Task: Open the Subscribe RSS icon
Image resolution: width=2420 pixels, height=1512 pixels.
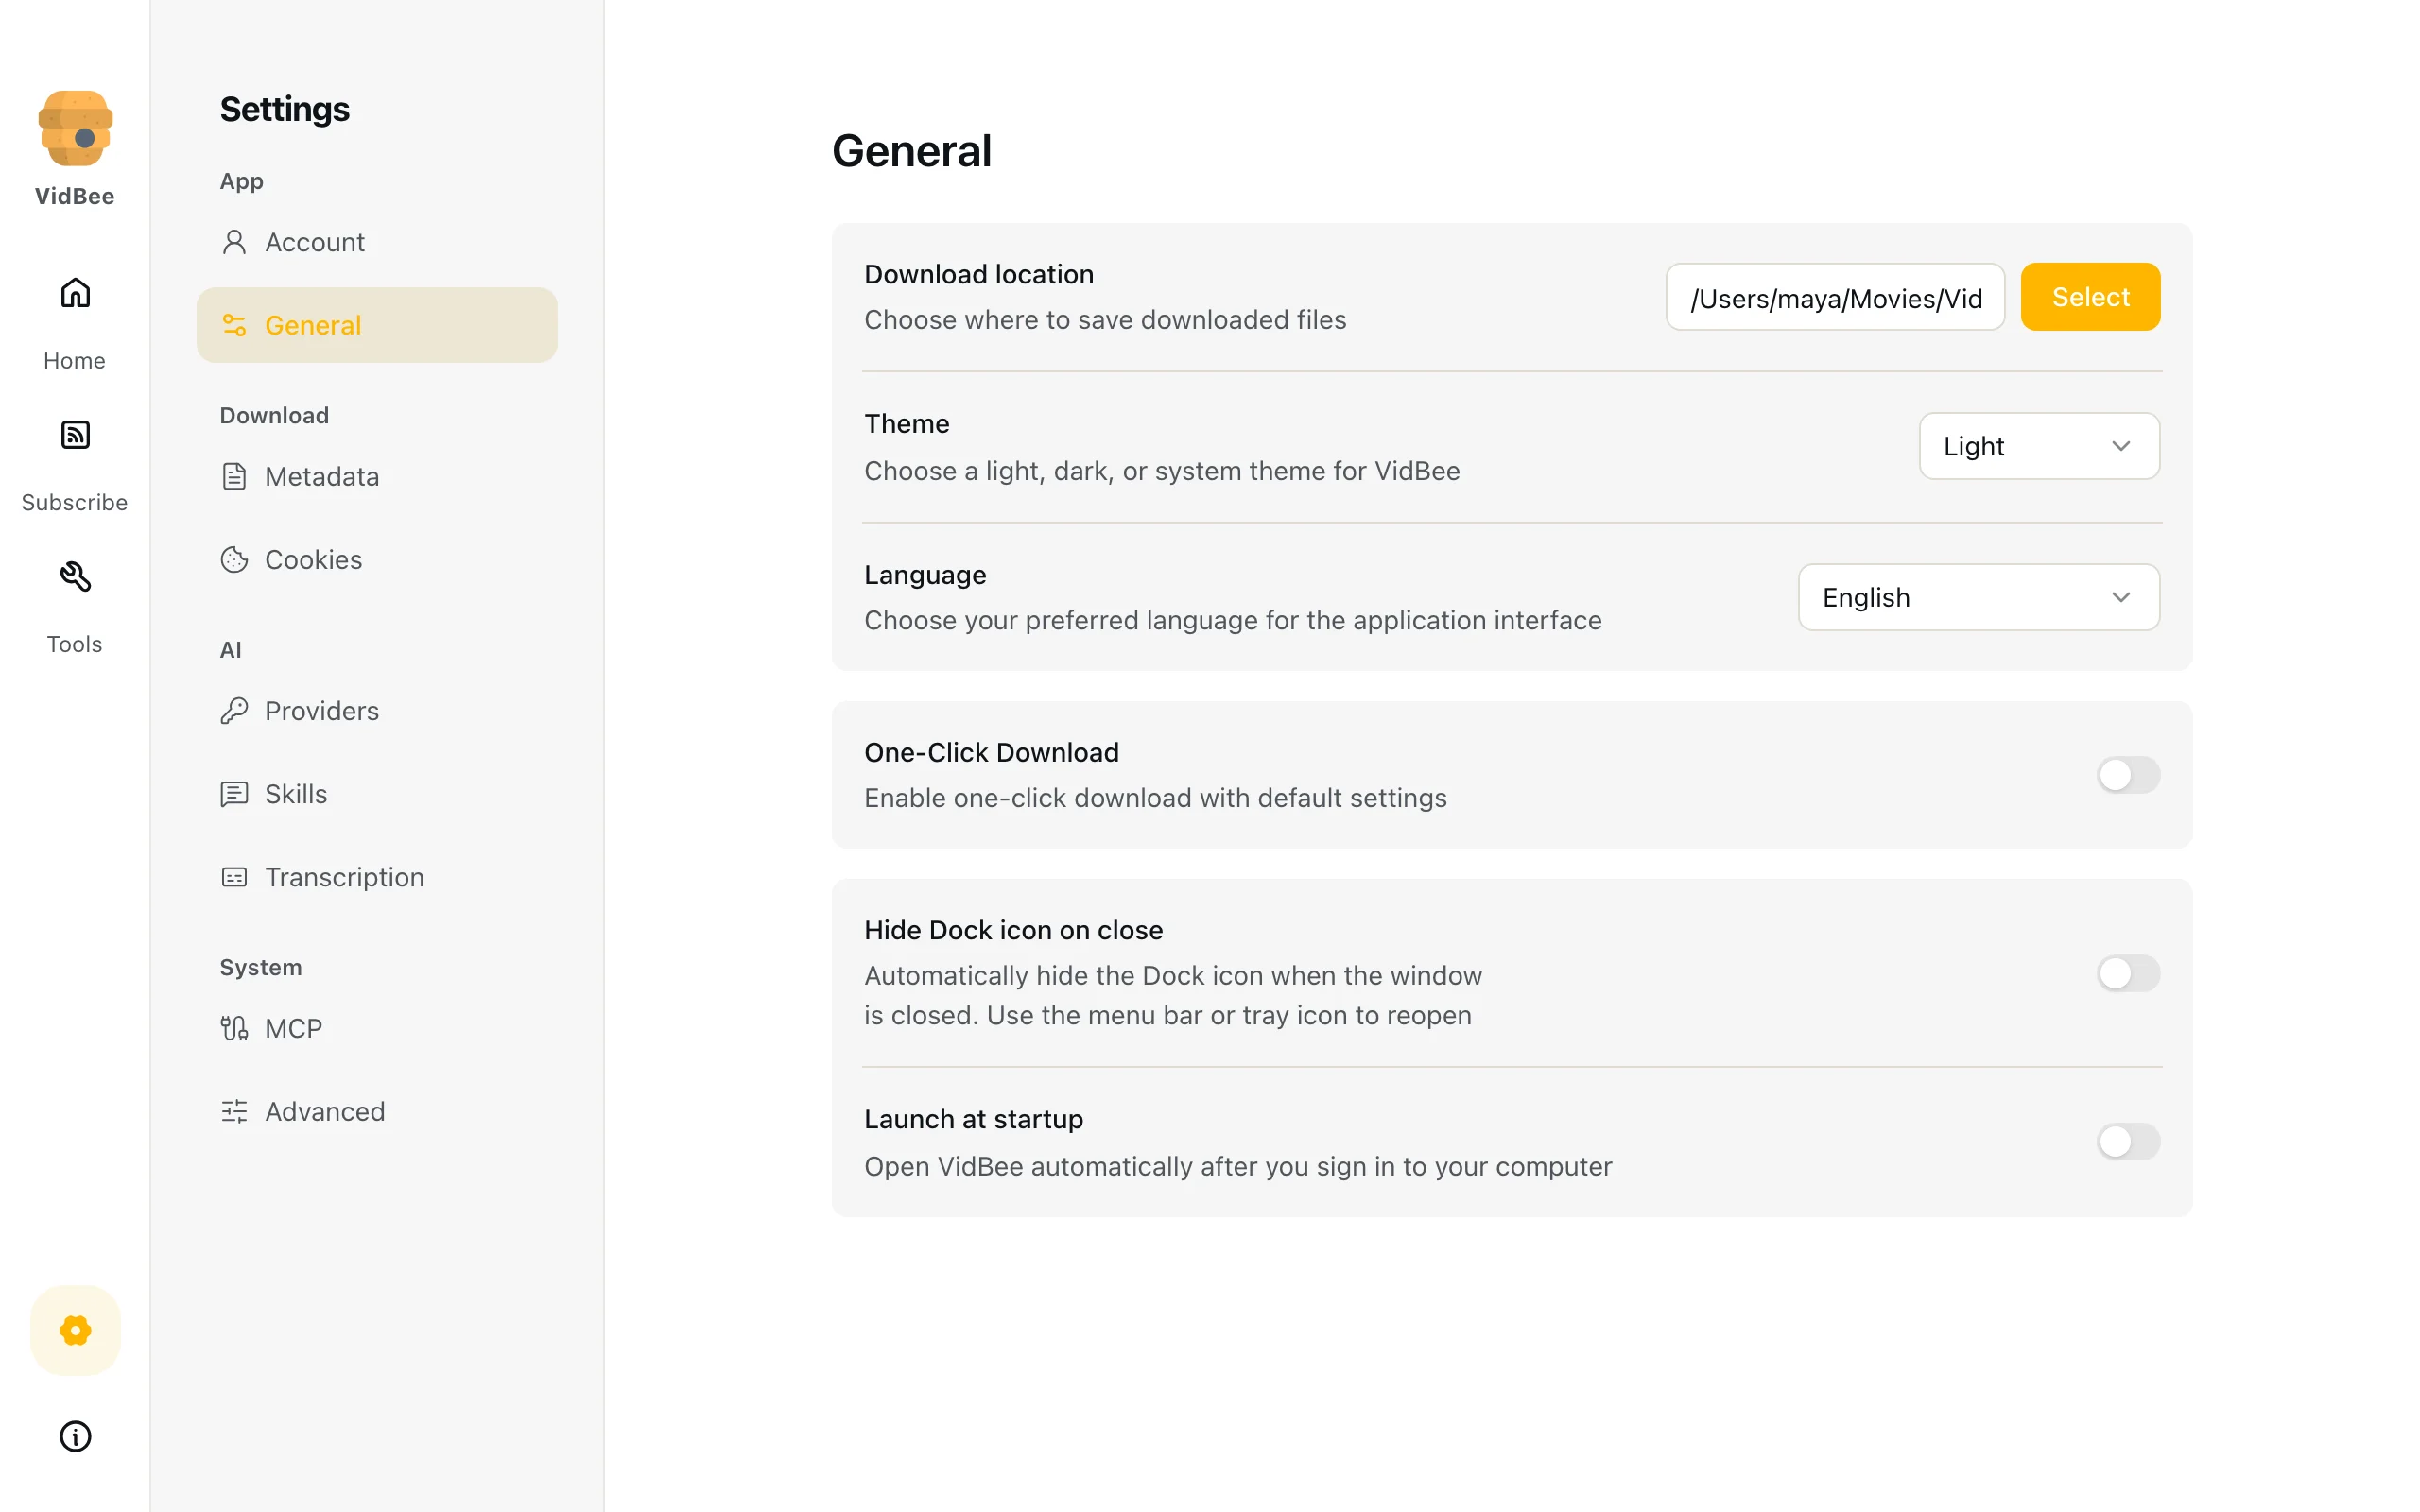Action: pyautogui.click(x=75, y=435)
